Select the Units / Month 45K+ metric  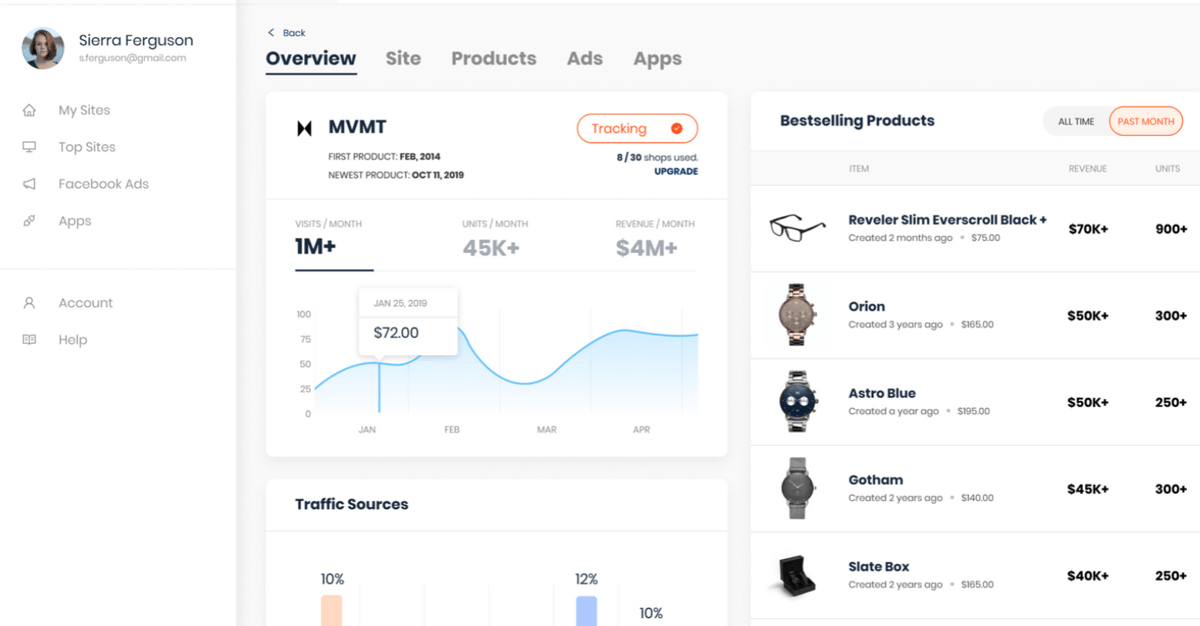(496, 239)
